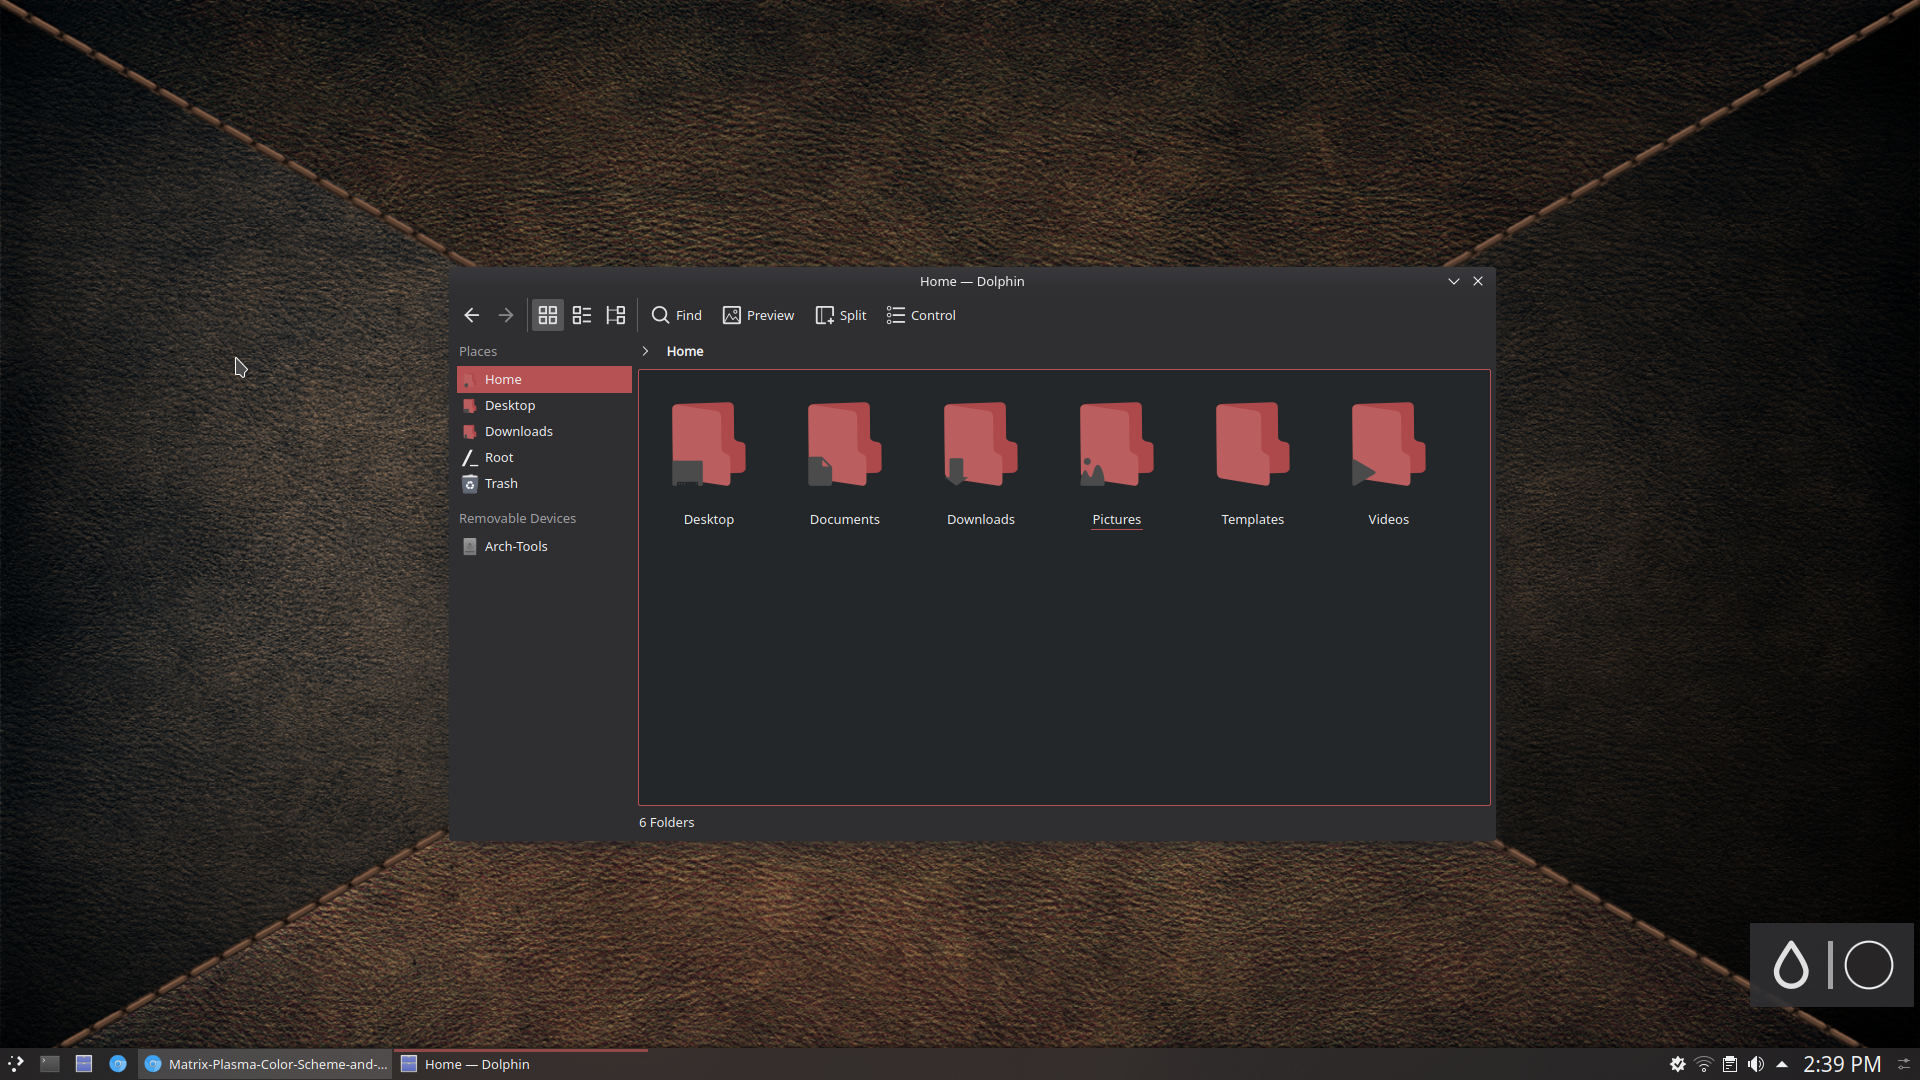Open the application launcher in taskbar
1920x1080 pixels.
(16, 1064)
